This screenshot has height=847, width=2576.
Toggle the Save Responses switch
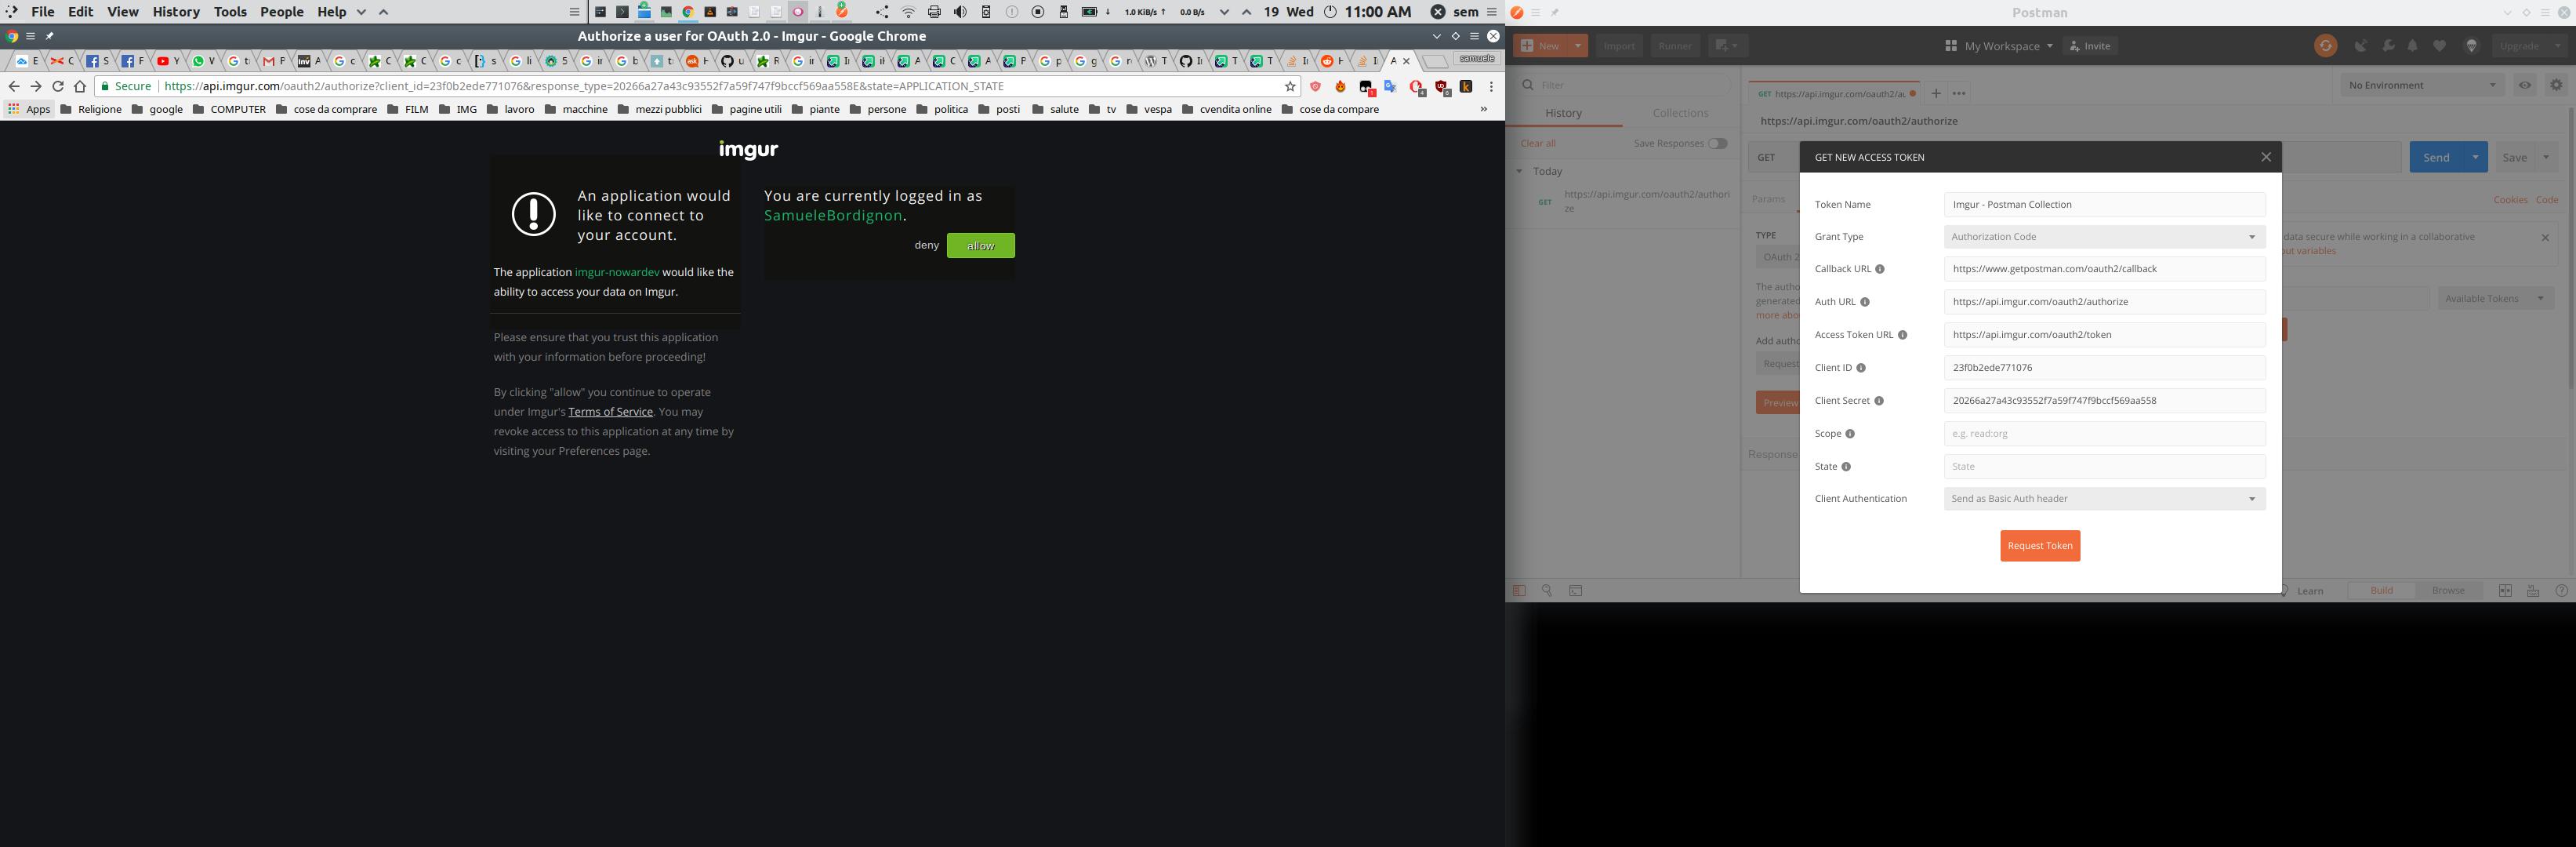(x=1717, y=143)
